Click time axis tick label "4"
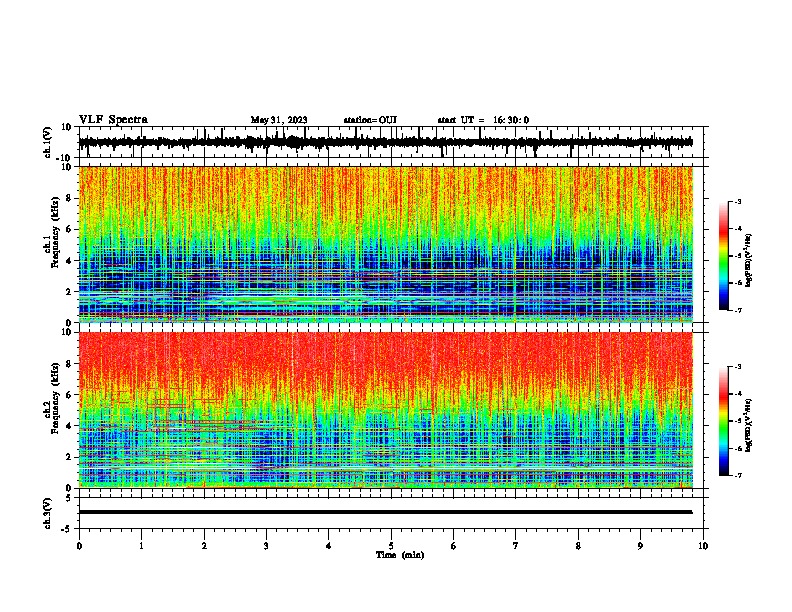The image size is (792, 612). click(x=329, y=546)
